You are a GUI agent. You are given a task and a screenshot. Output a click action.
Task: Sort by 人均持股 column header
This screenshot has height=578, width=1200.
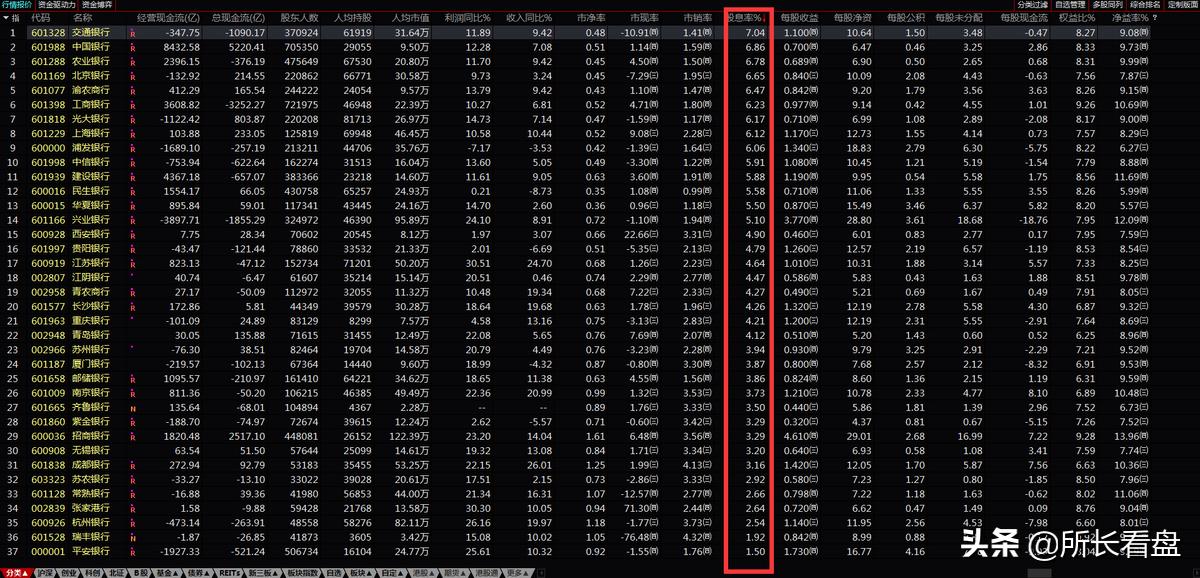[x=352, y=18]
